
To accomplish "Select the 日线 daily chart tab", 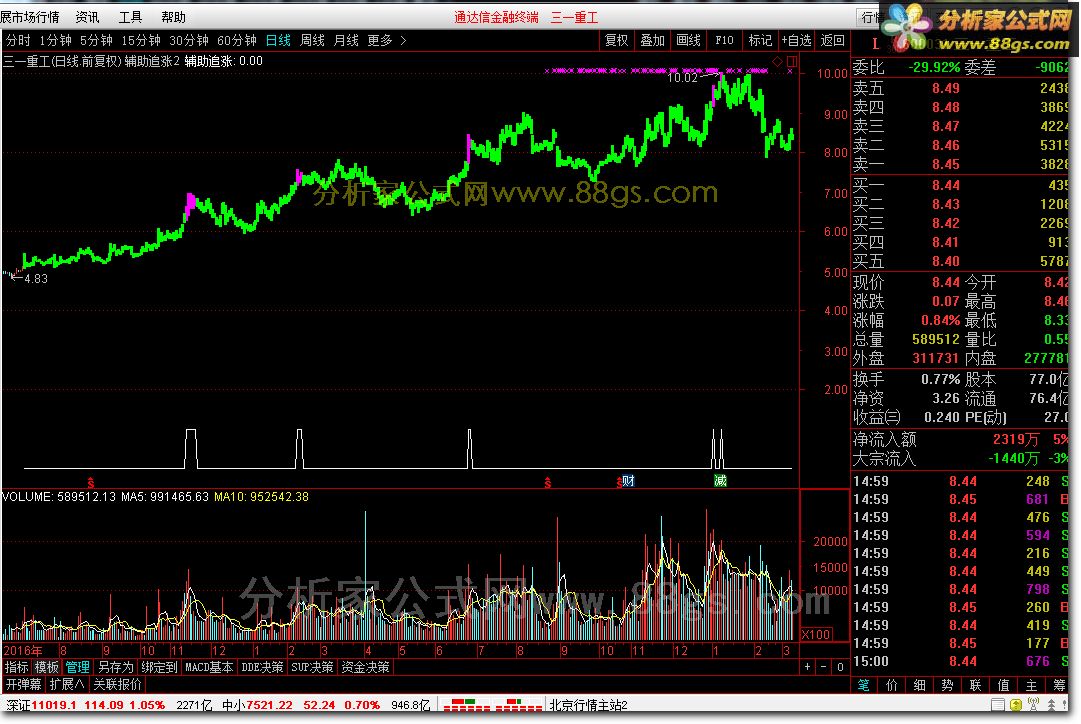I will [x=278, y=41].
